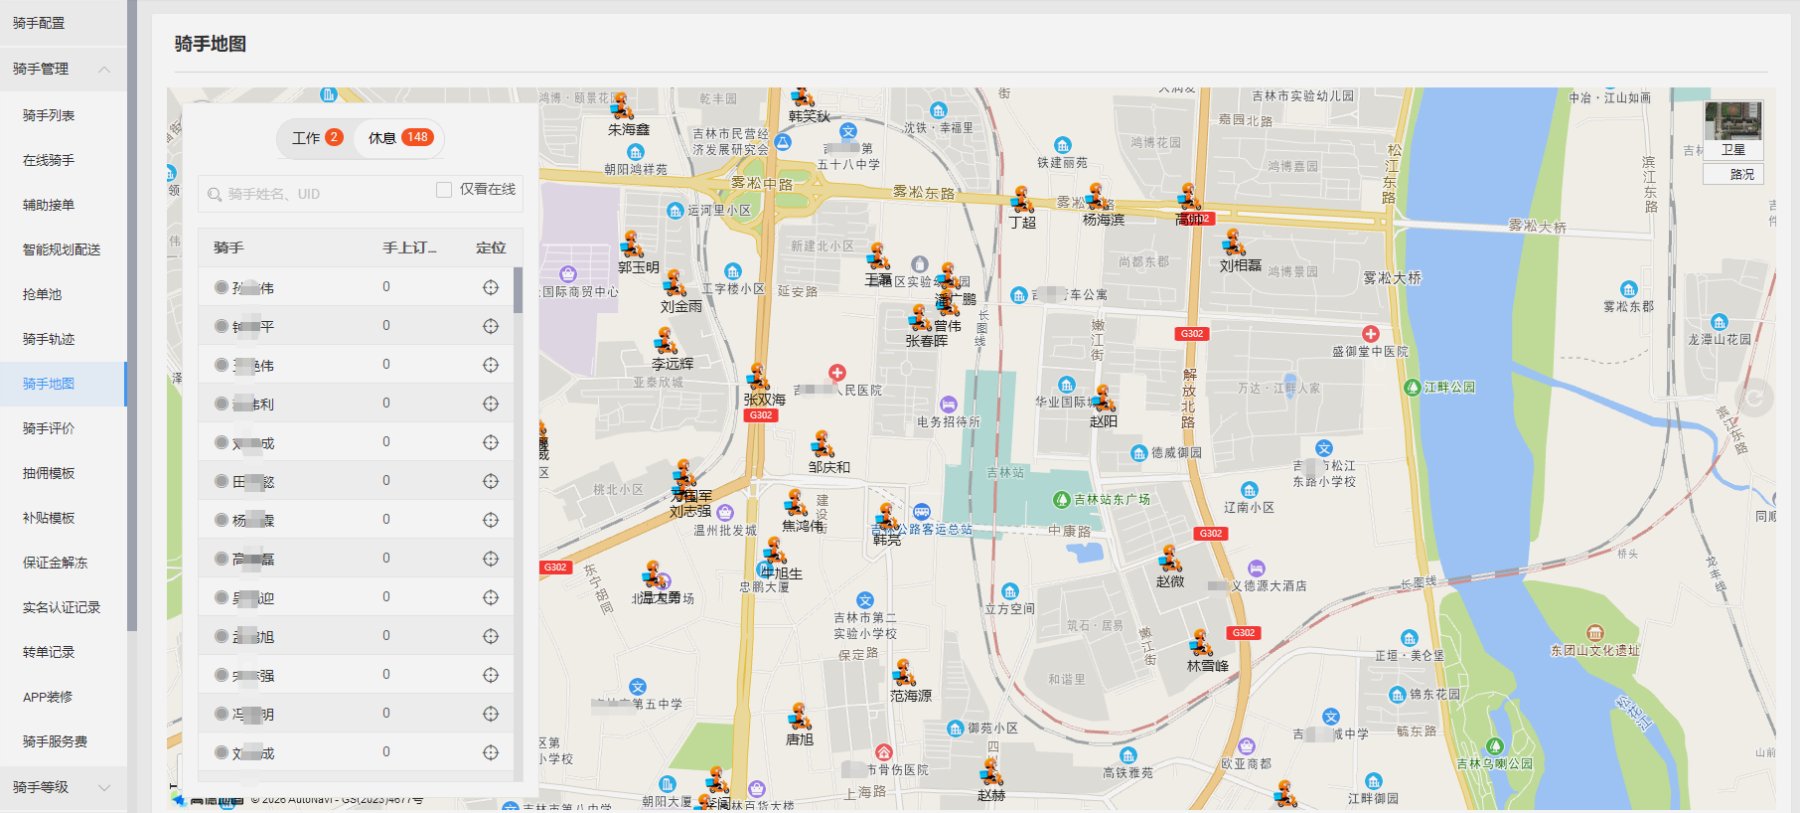Click rider marker 焦鸿伟 on map
1800x813 pixels.
797,503
